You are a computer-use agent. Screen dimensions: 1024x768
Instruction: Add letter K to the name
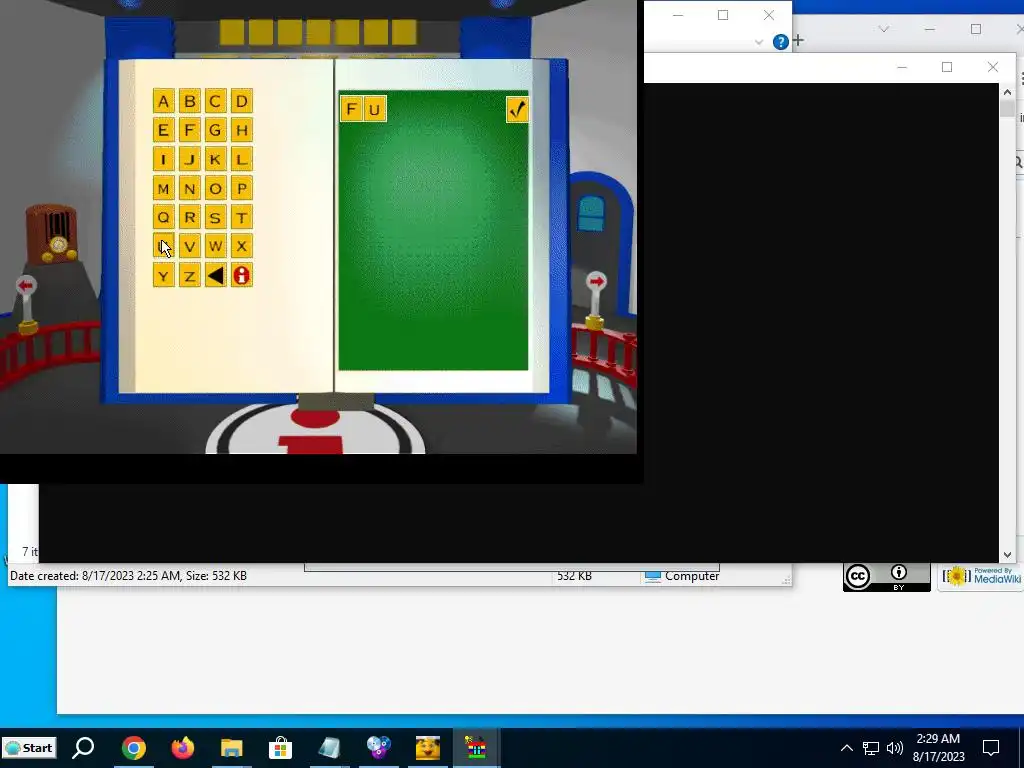tap(216, 159)
